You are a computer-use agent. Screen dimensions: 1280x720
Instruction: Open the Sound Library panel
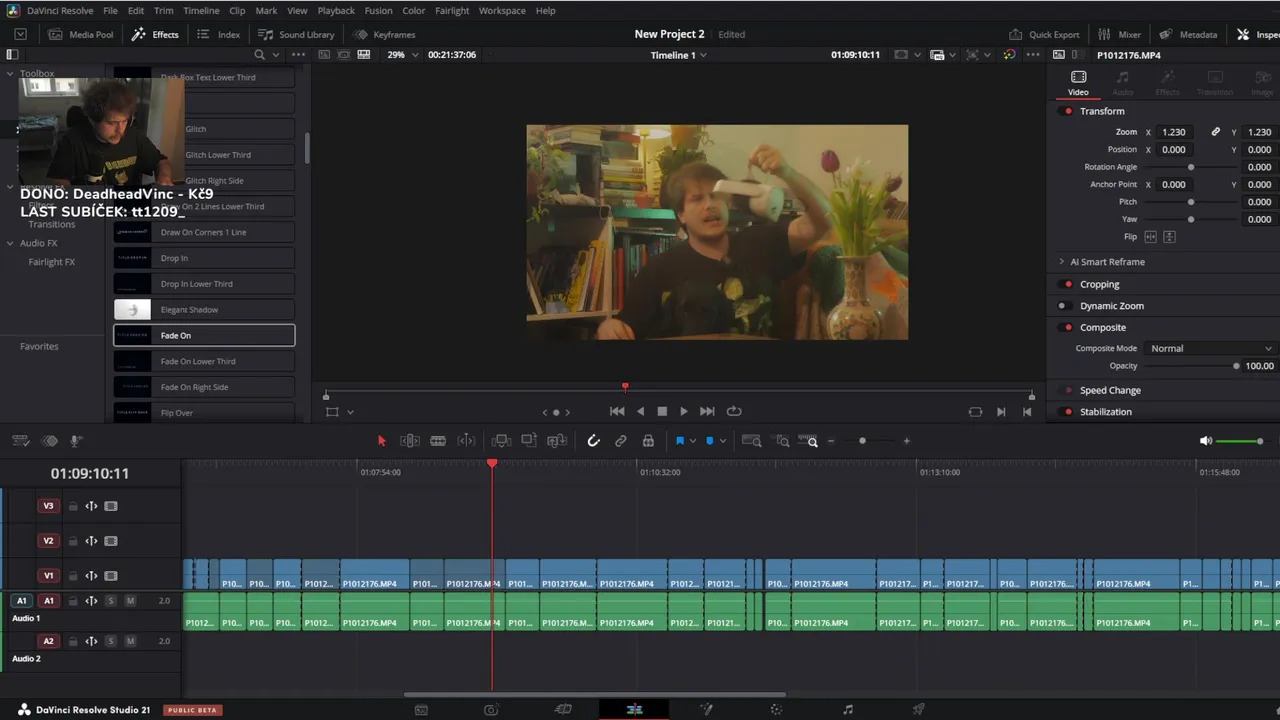tap(297, 34)
